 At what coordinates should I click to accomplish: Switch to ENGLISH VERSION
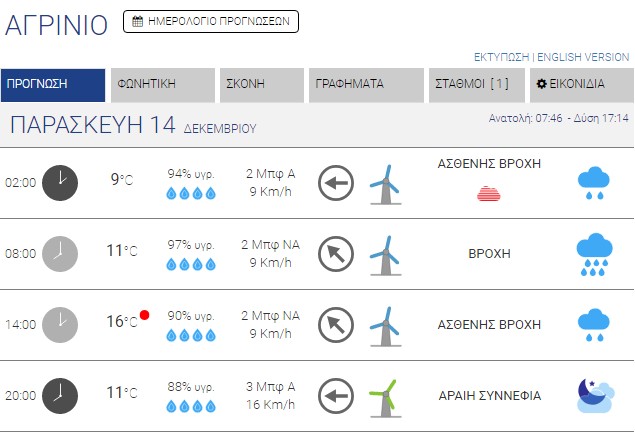coord(585,57)
